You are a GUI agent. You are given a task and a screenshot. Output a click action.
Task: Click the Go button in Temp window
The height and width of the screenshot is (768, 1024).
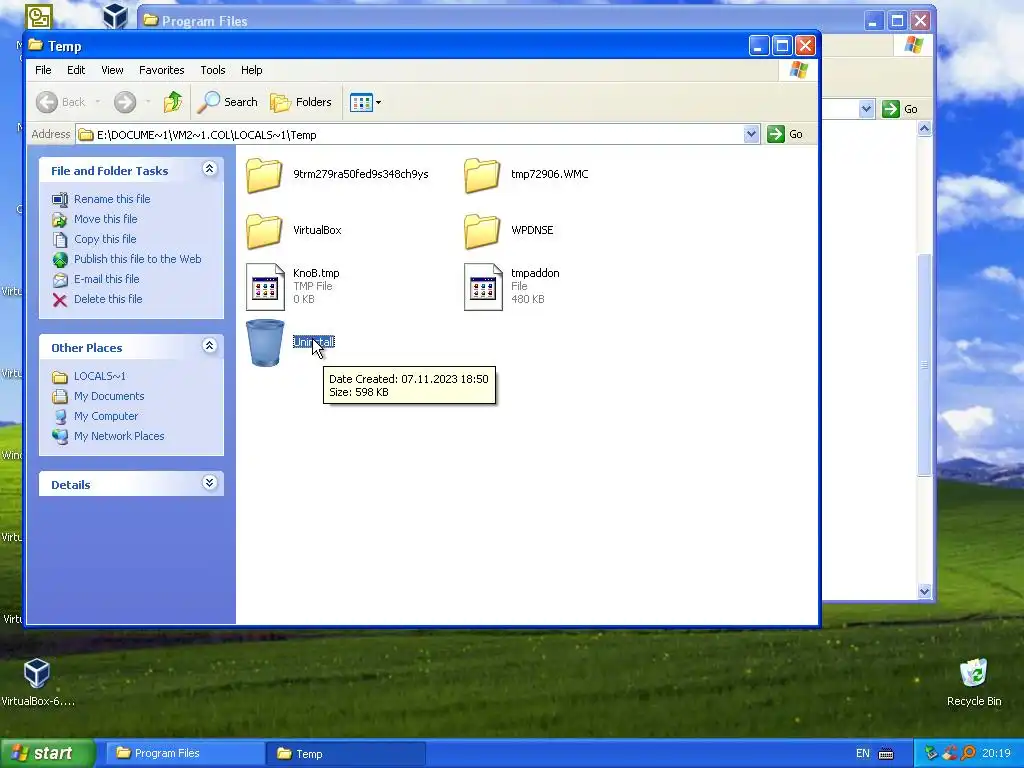(785, 134)
